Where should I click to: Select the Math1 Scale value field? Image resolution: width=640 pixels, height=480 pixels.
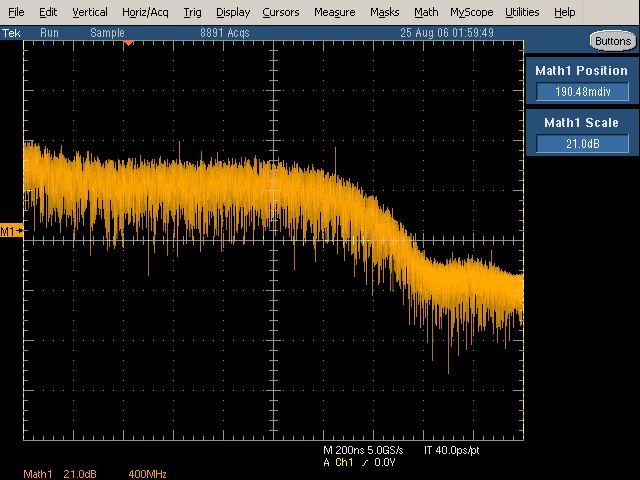[582, 143]
